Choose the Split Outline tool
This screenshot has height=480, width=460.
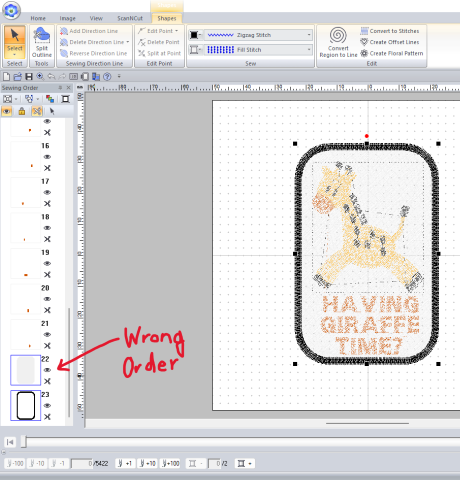(42, 42)
